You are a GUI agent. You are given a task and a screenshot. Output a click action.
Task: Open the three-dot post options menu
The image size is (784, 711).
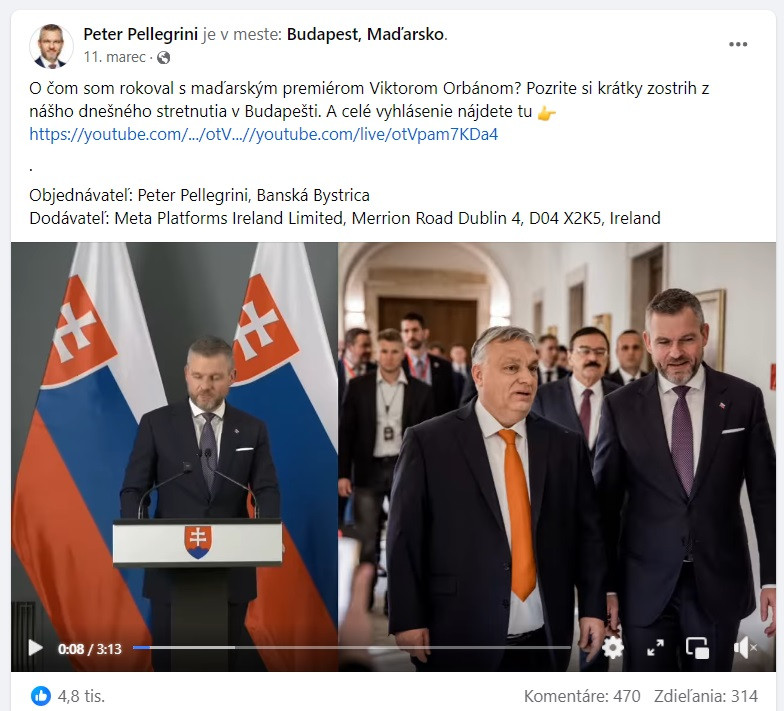738,44
